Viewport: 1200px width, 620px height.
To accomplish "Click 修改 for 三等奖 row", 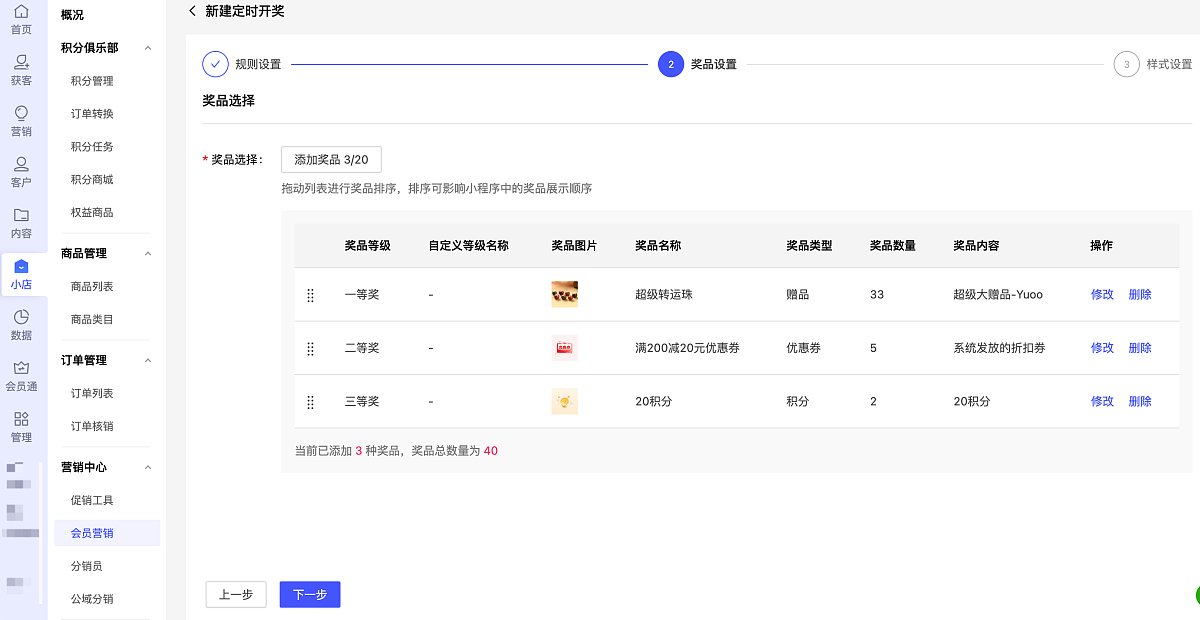I will (1102, 401).
